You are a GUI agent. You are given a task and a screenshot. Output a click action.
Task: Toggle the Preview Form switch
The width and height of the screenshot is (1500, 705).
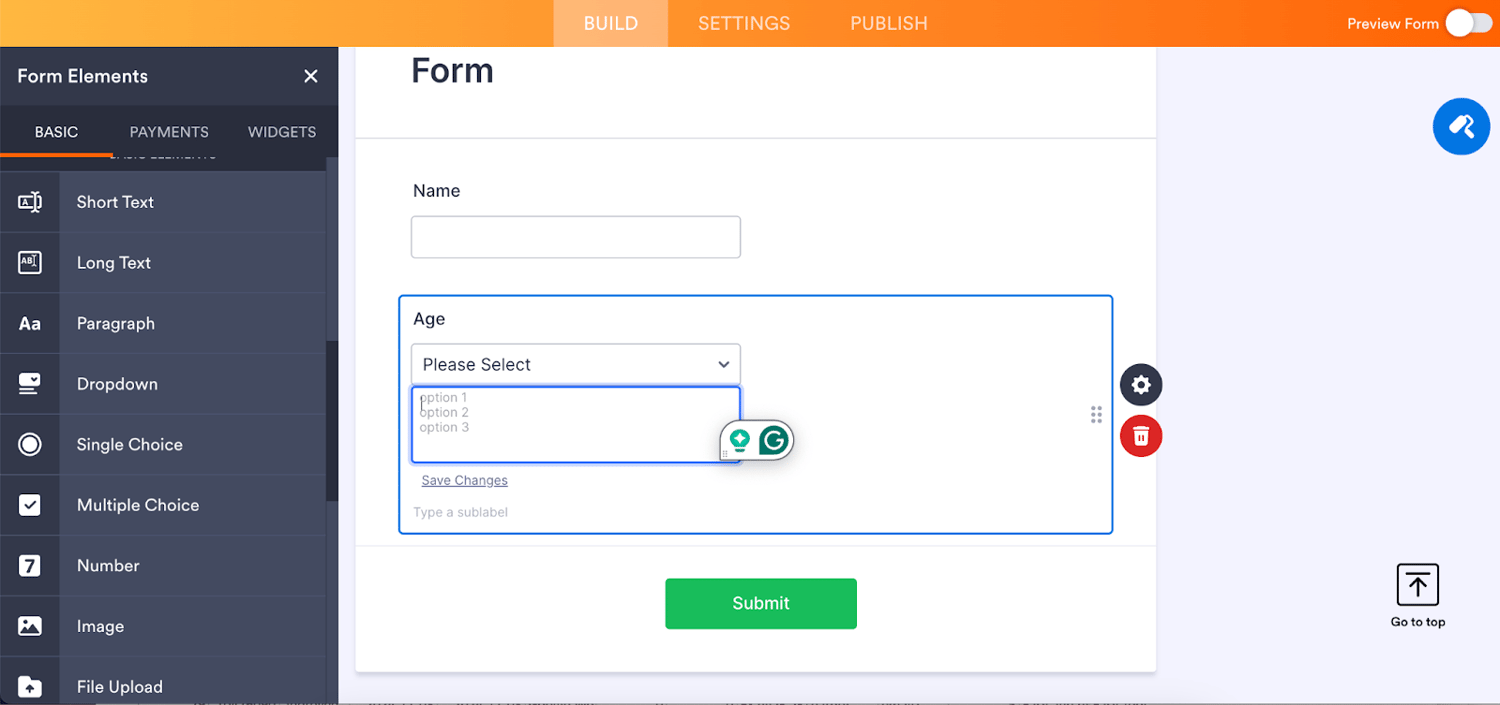[1468, 22]
